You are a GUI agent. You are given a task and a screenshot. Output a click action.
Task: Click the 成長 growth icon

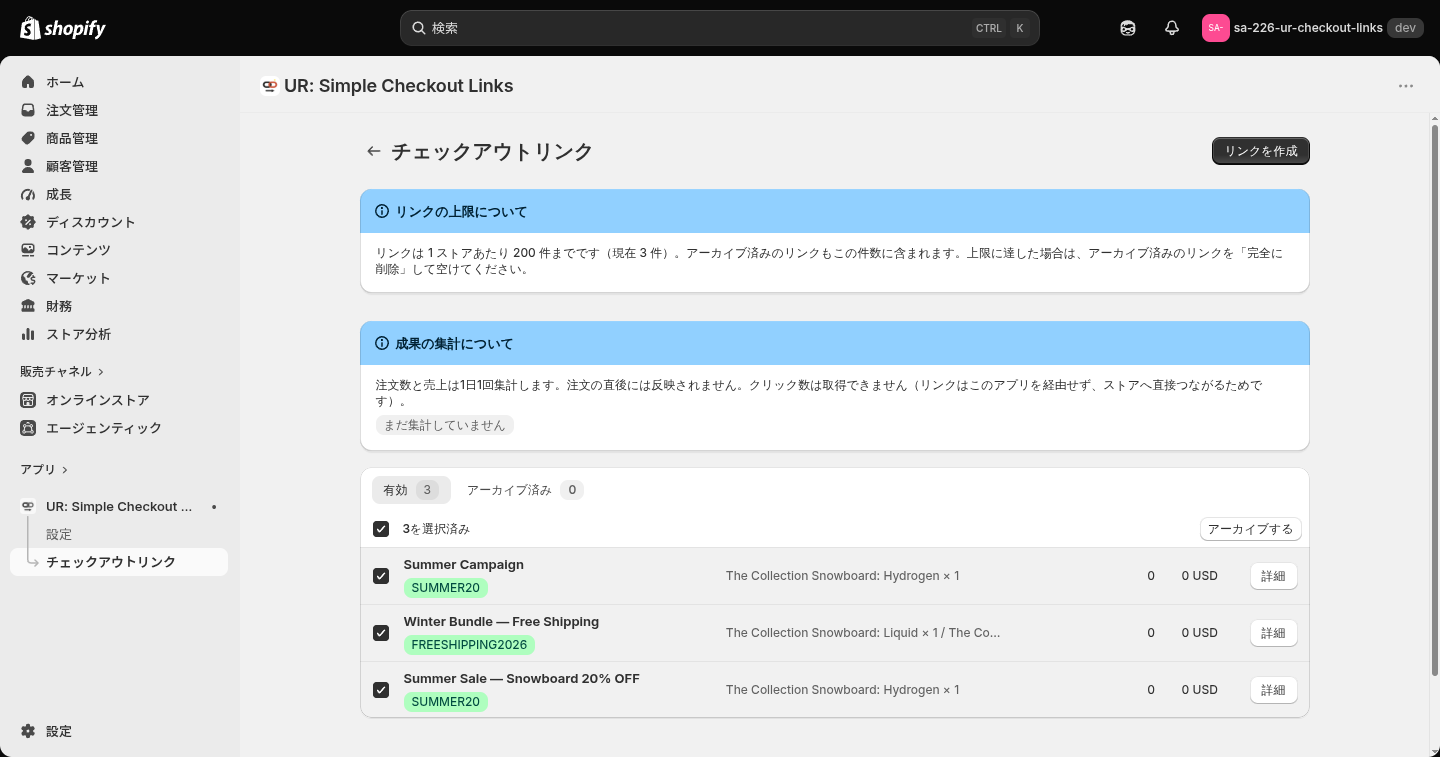tap(28, 194)
